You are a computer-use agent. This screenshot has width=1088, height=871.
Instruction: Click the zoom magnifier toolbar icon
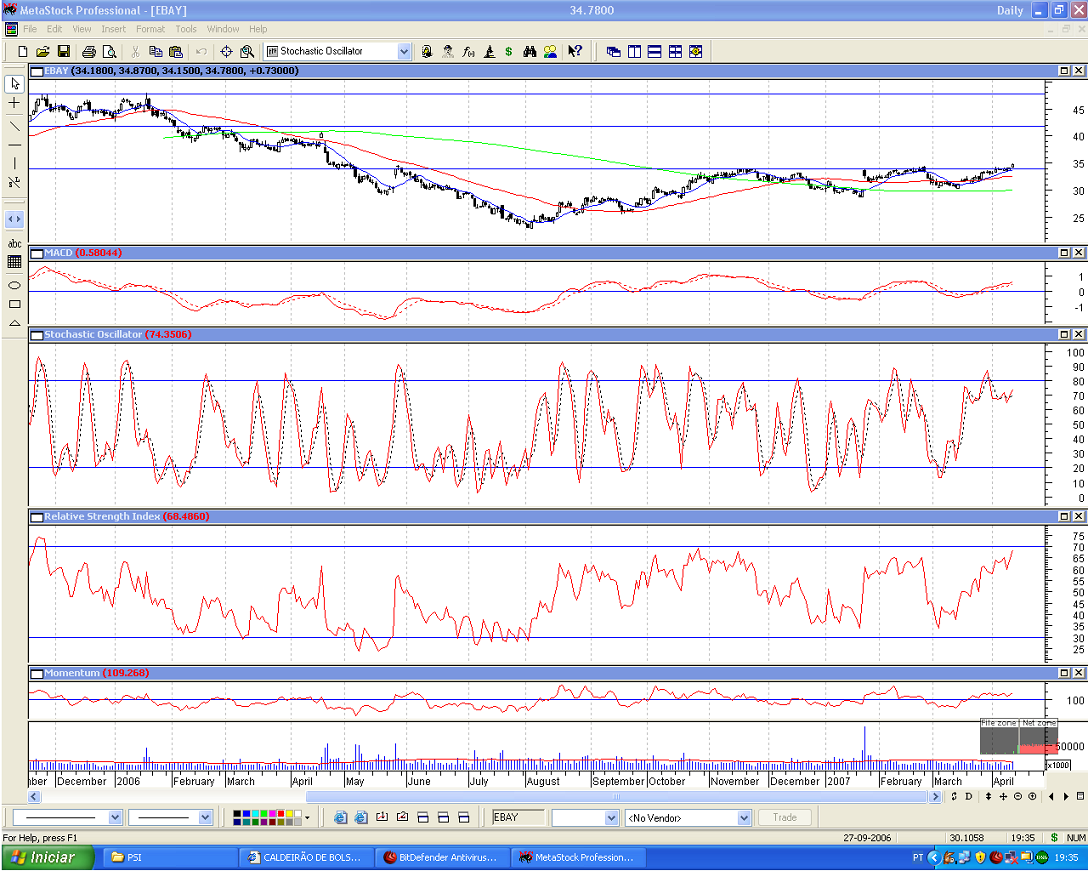click(x=246, y=51)
